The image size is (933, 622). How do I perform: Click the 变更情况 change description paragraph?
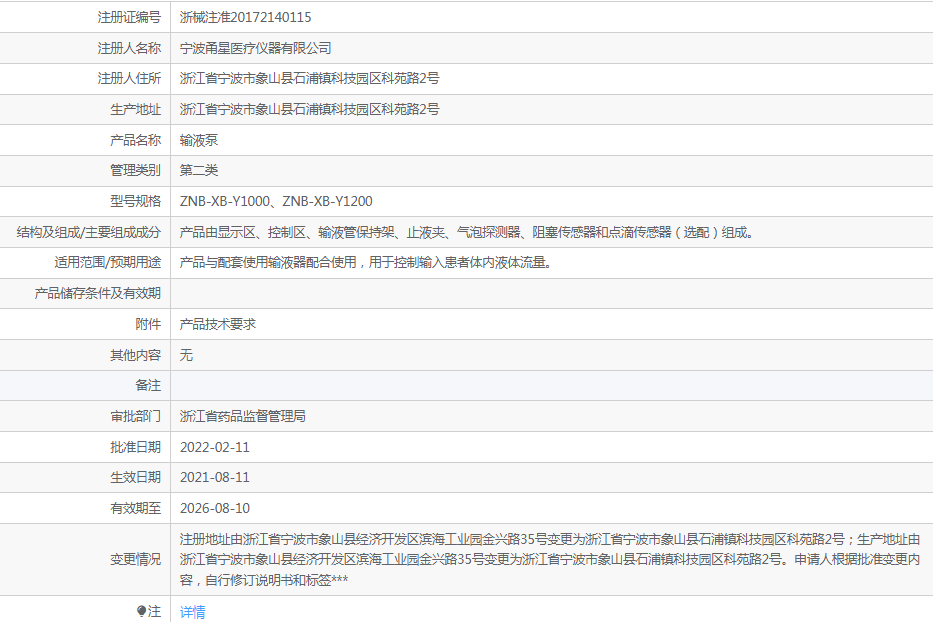coord(550,560)
